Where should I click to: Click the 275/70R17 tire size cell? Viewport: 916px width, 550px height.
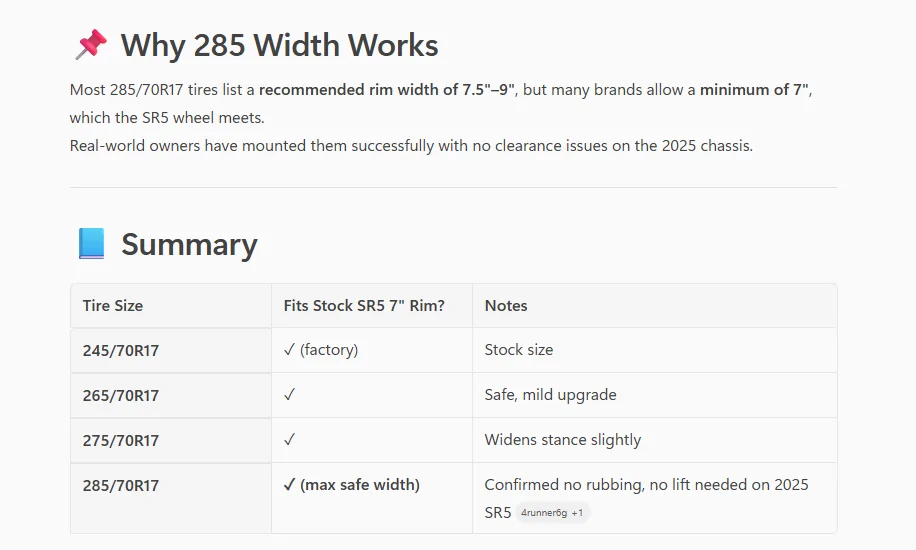coord(121,440)
